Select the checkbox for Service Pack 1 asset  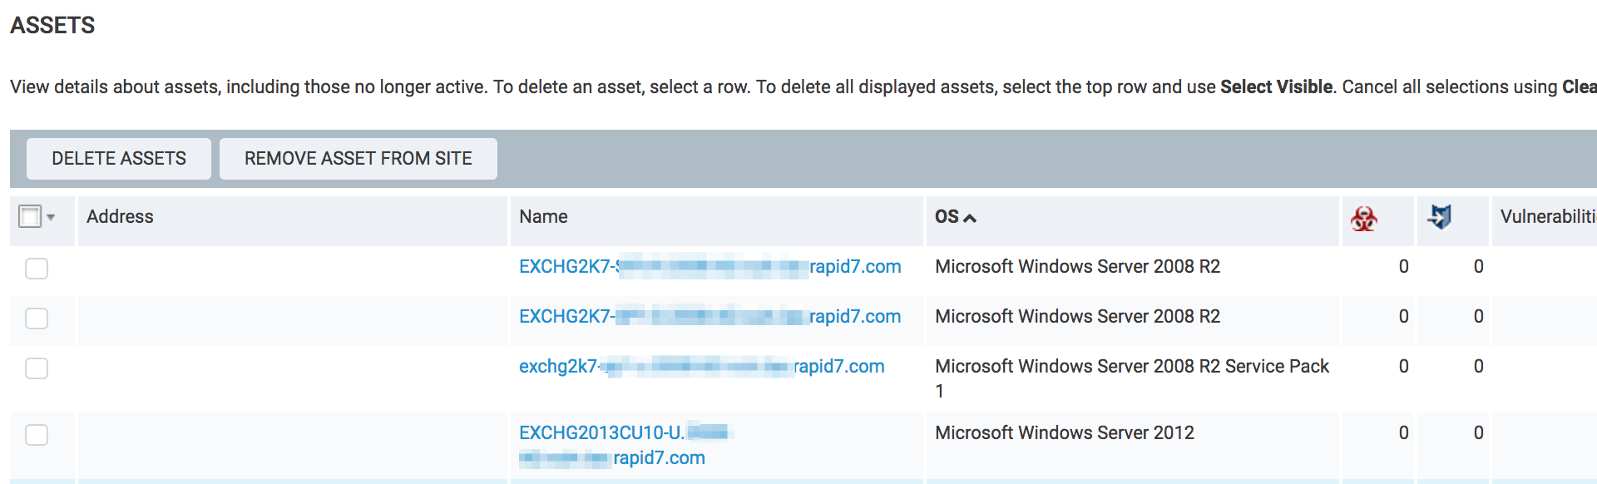[x=37, y=368]
